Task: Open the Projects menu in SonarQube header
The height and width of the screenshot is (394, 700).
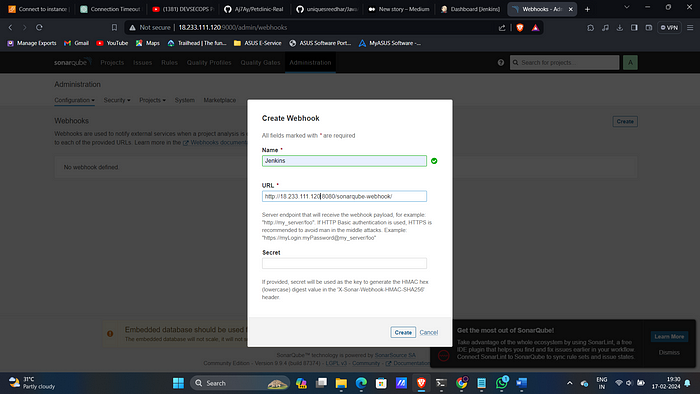Action: 112,62
